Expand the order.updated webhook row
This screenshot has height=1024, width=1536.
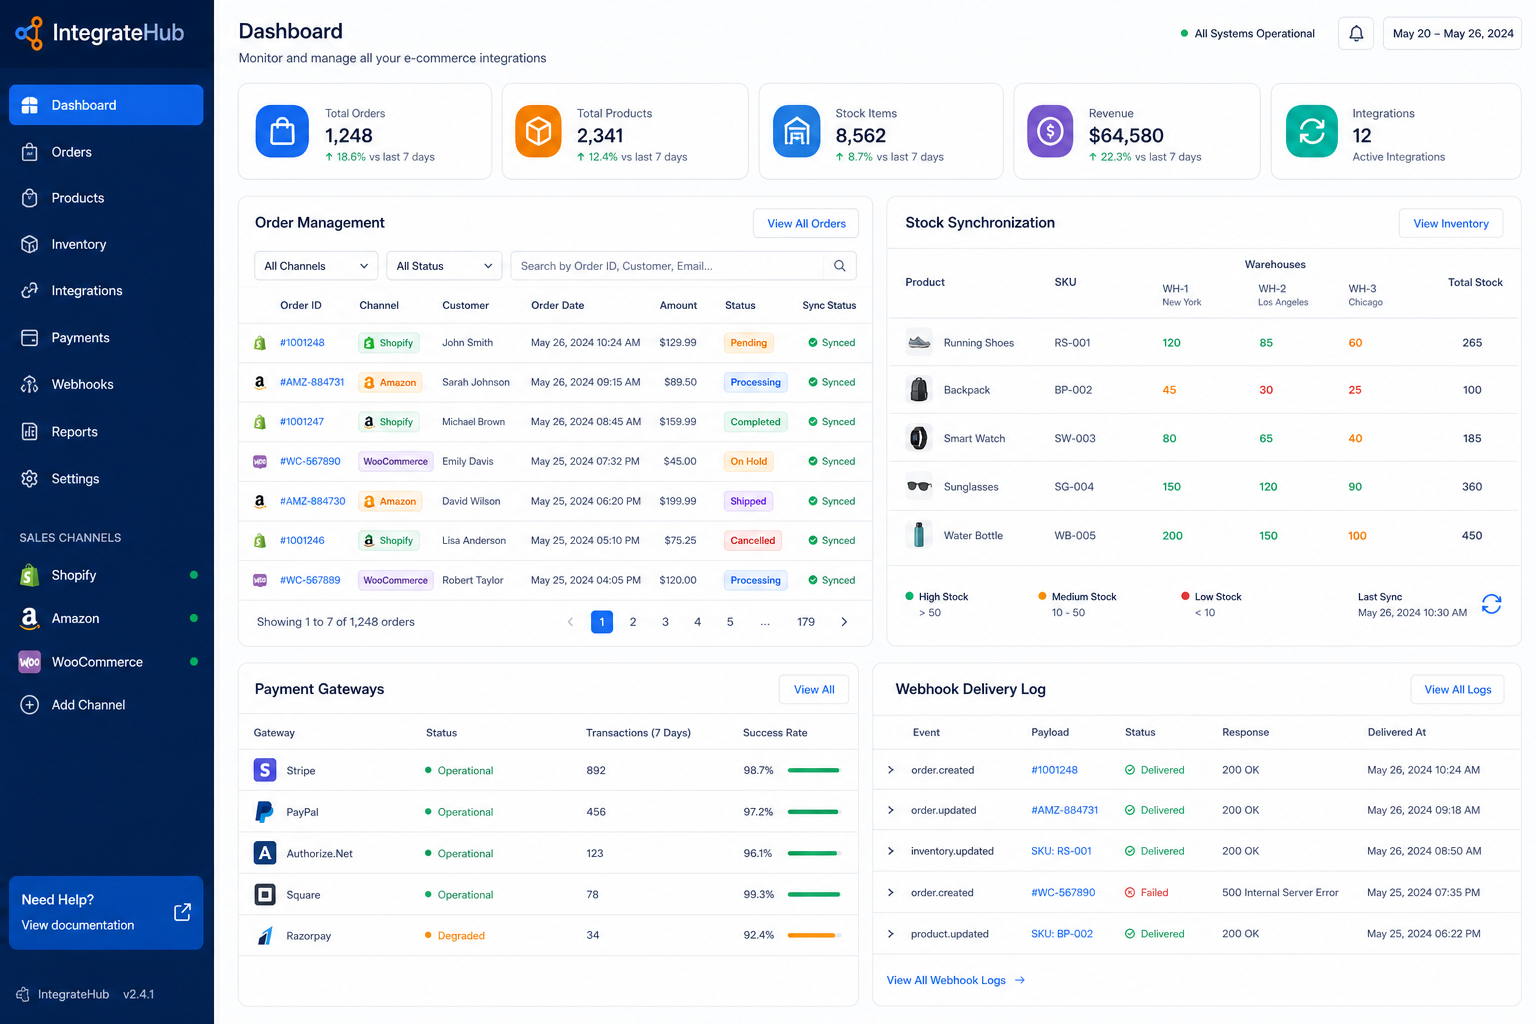point(890,810)
